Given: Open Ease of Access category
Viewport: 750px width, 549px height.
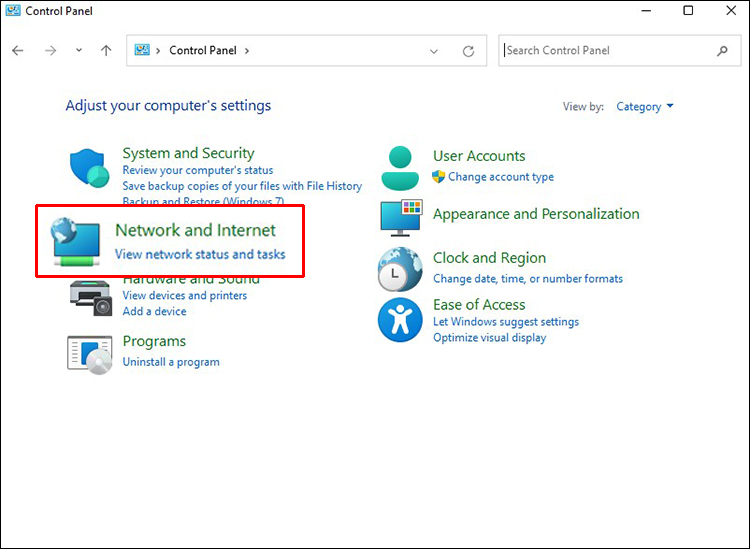Looking at the screenshot, I should tap(479, 305).
